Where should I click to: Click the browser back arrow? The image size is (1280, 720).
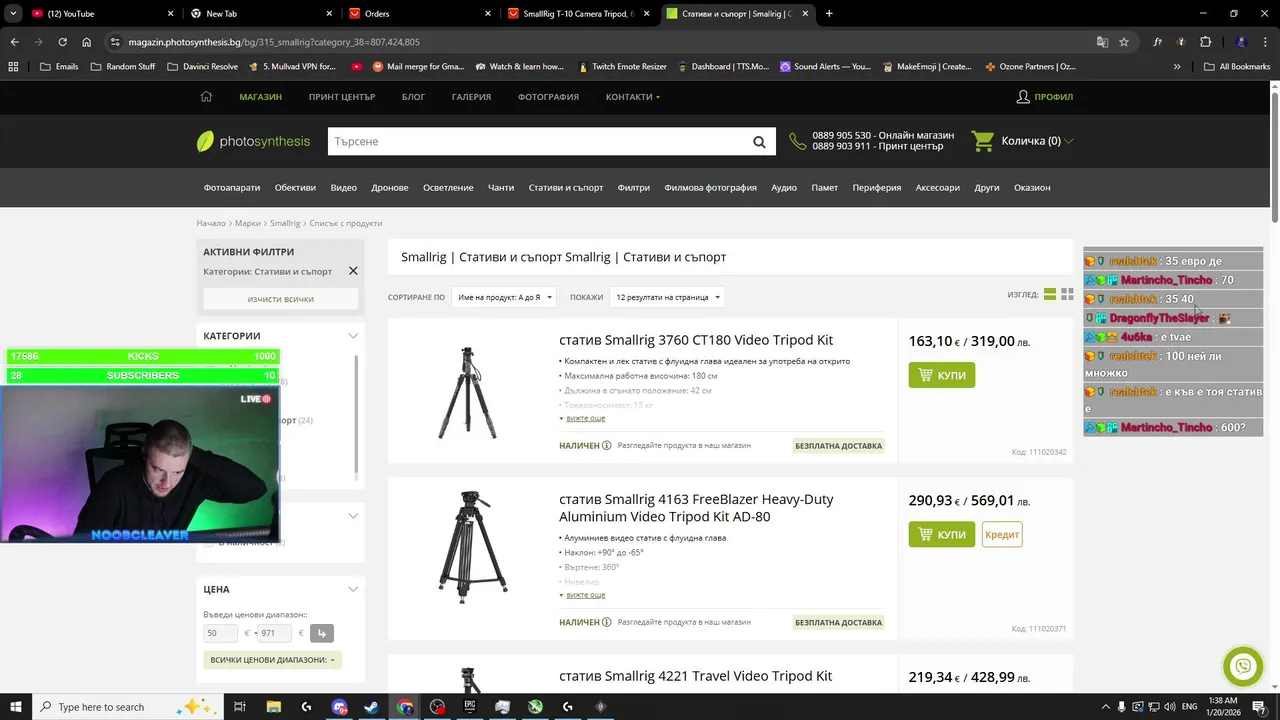pyautogui.click(x=14, y=42)
